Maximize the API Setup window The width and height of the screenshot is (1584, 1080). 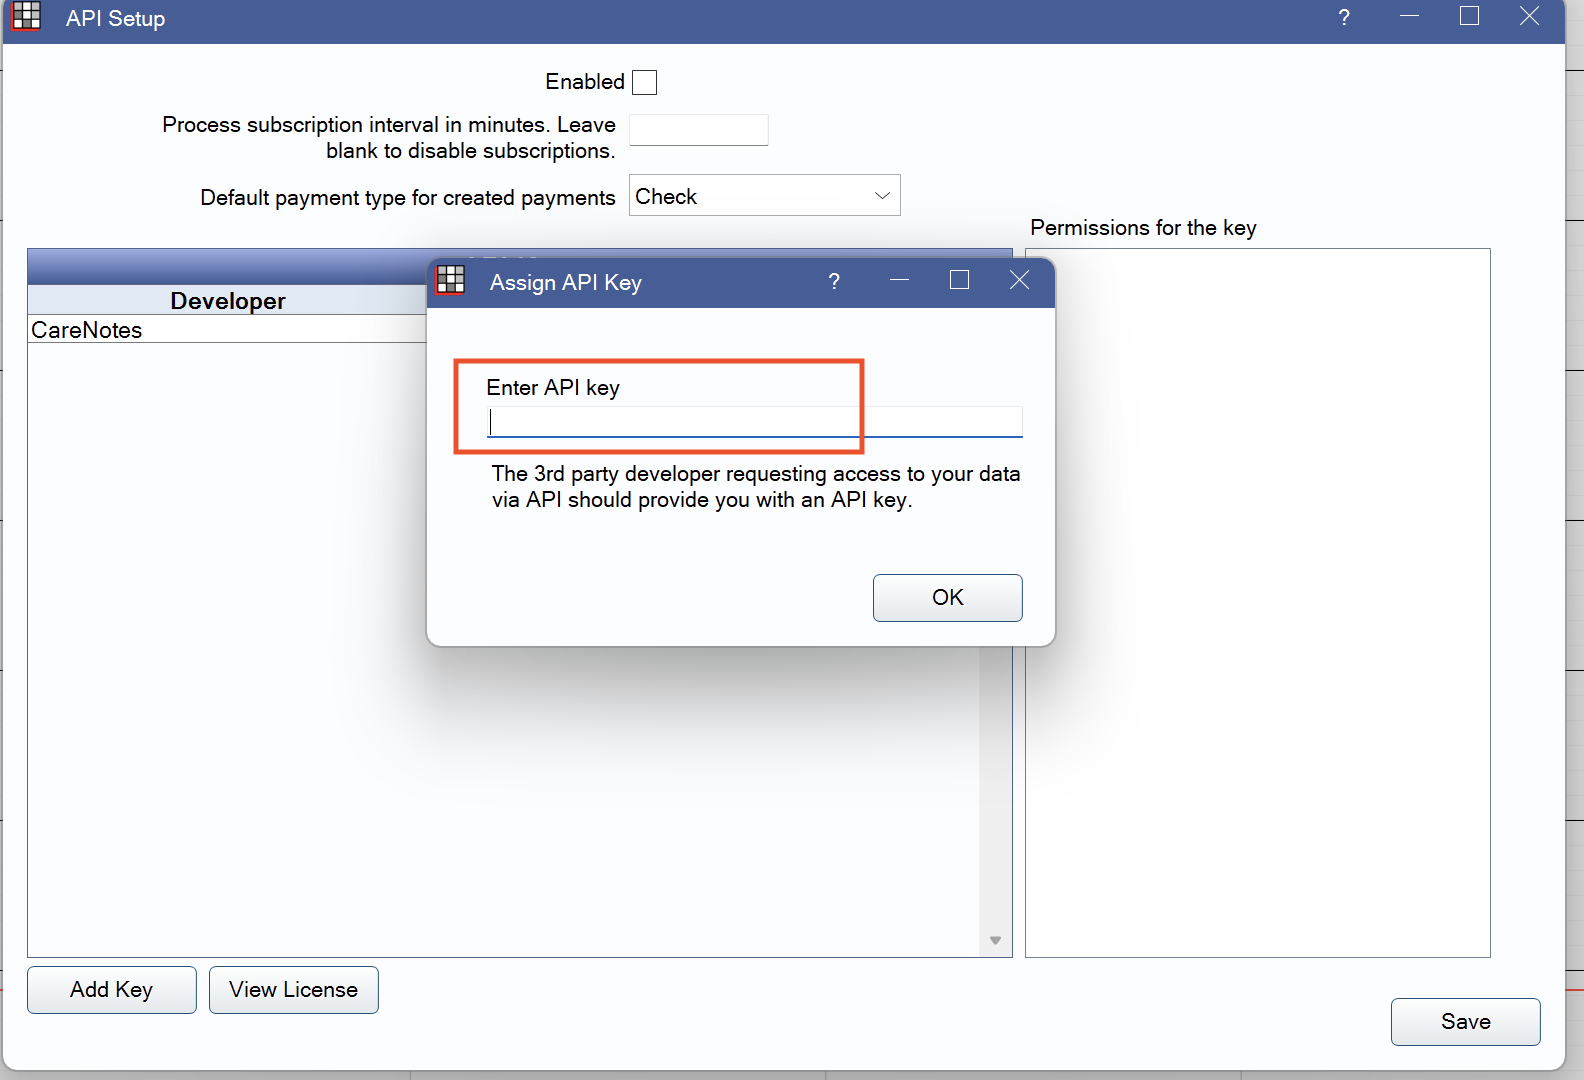point(1469,16)
